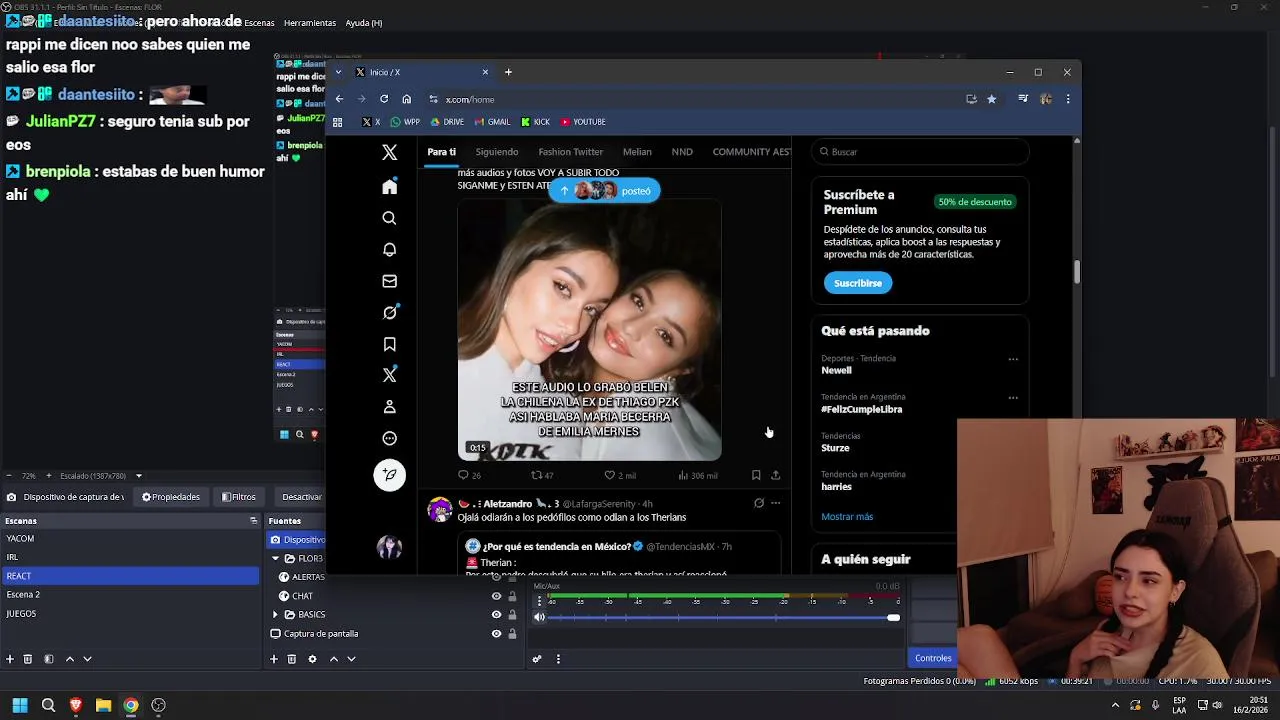Open options for Newell trend
1280x720 pixels.
point(1013,359)
